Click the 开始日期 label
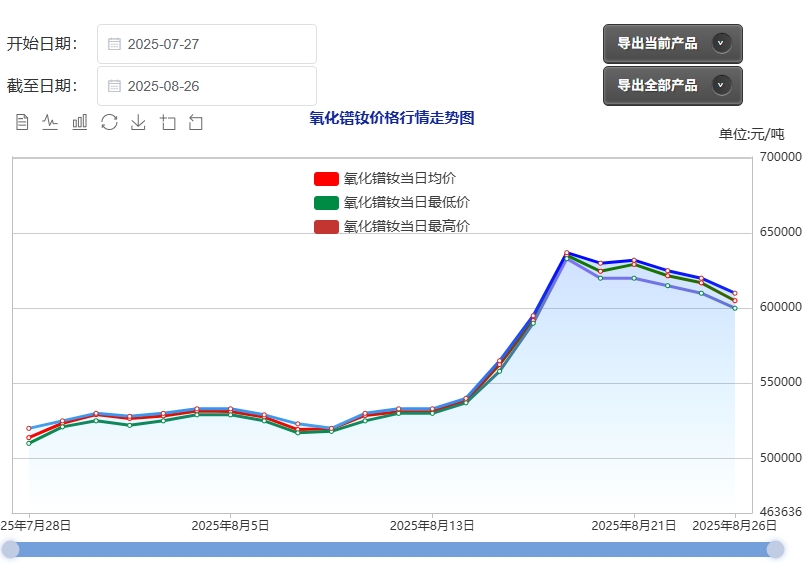 (x=42, y=44)
